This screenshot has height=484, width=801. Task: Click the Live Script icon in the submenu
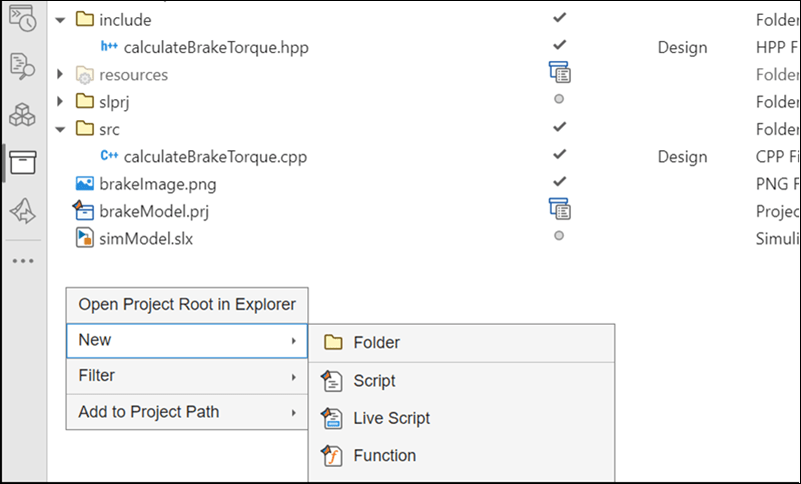332,418
